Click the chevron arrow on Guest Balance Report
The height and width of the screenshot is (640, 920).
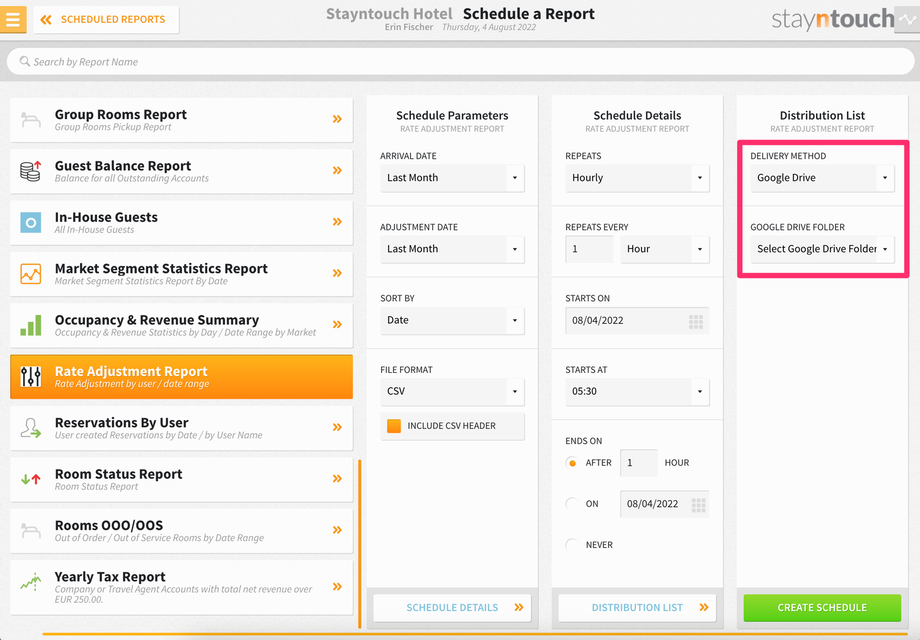click(x=337, y=170)
